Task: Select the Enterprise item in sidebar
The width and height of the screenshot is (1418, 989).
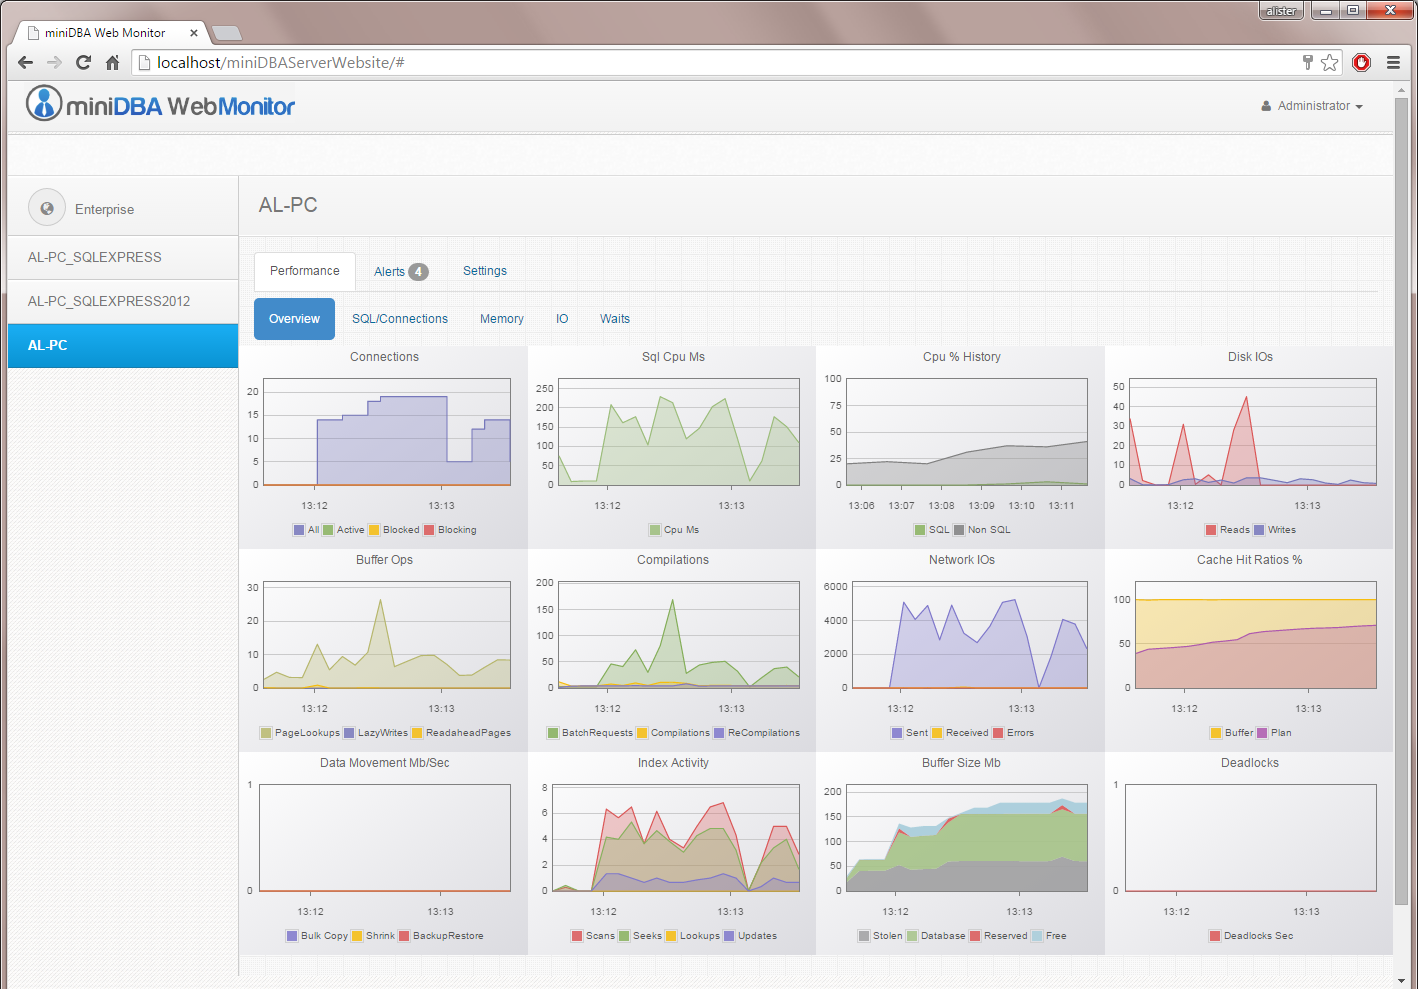Action: (123, 208)
